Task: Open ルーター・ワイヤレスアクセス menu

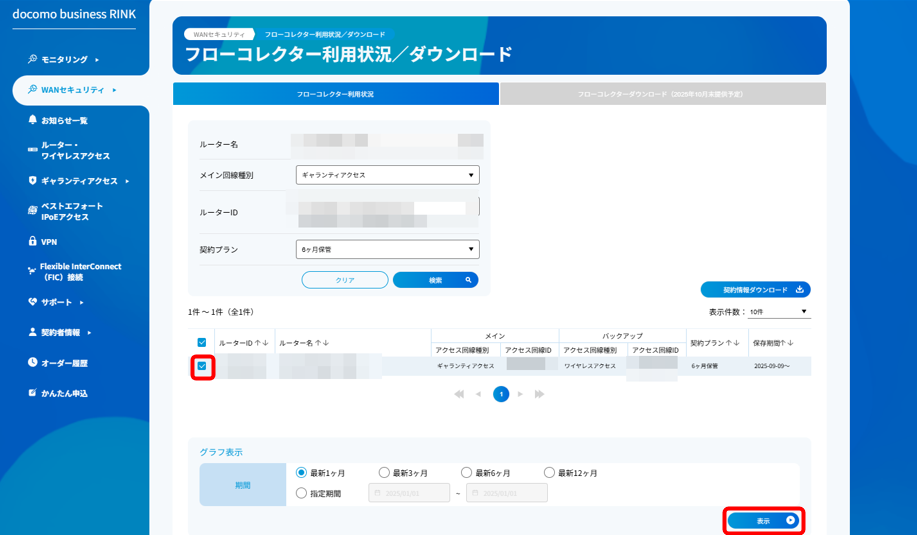Action: click(x=75, y=150)
